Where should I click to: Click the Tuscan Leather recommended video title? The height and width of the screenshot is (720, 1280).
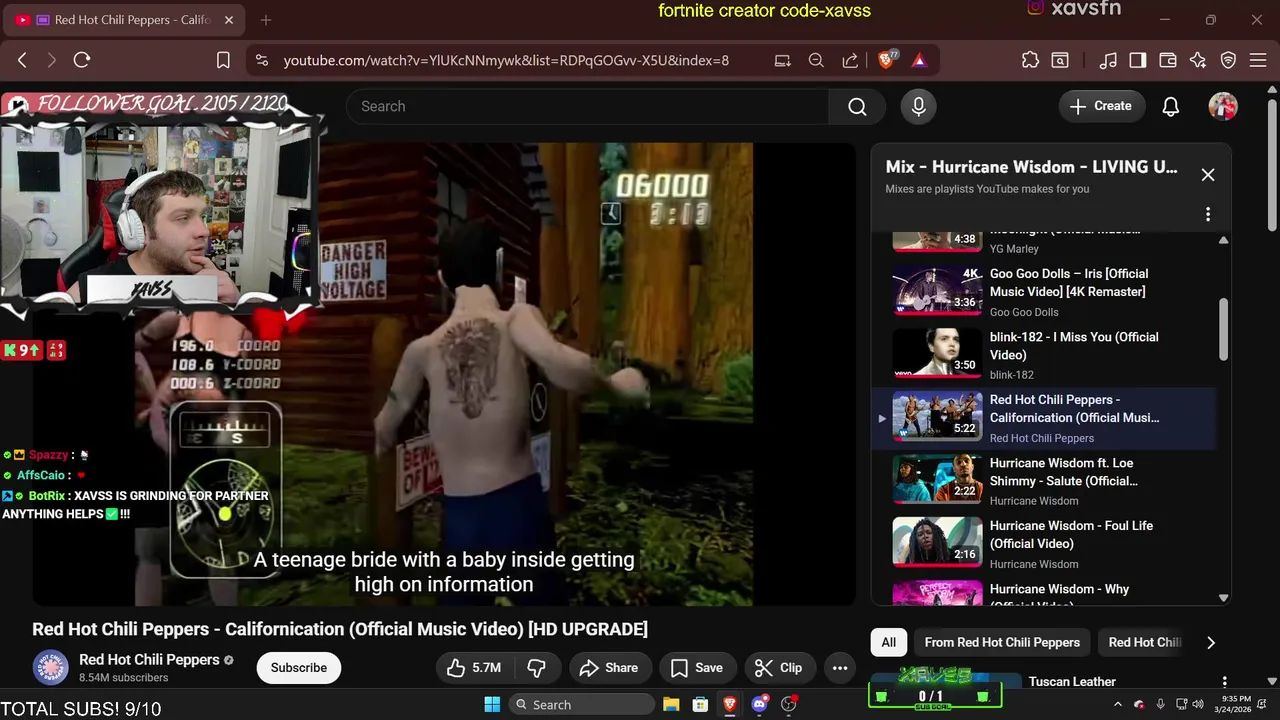(x=1072, y=682)
